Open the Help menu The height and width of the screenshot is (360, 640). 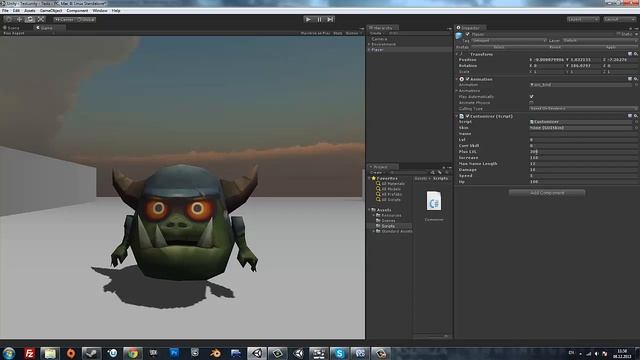point(116,11)
